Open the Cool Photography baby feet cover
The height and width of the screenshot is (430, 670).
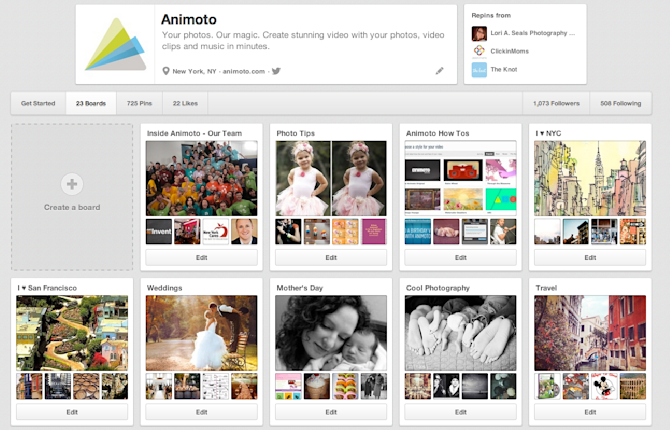[461, 333]
